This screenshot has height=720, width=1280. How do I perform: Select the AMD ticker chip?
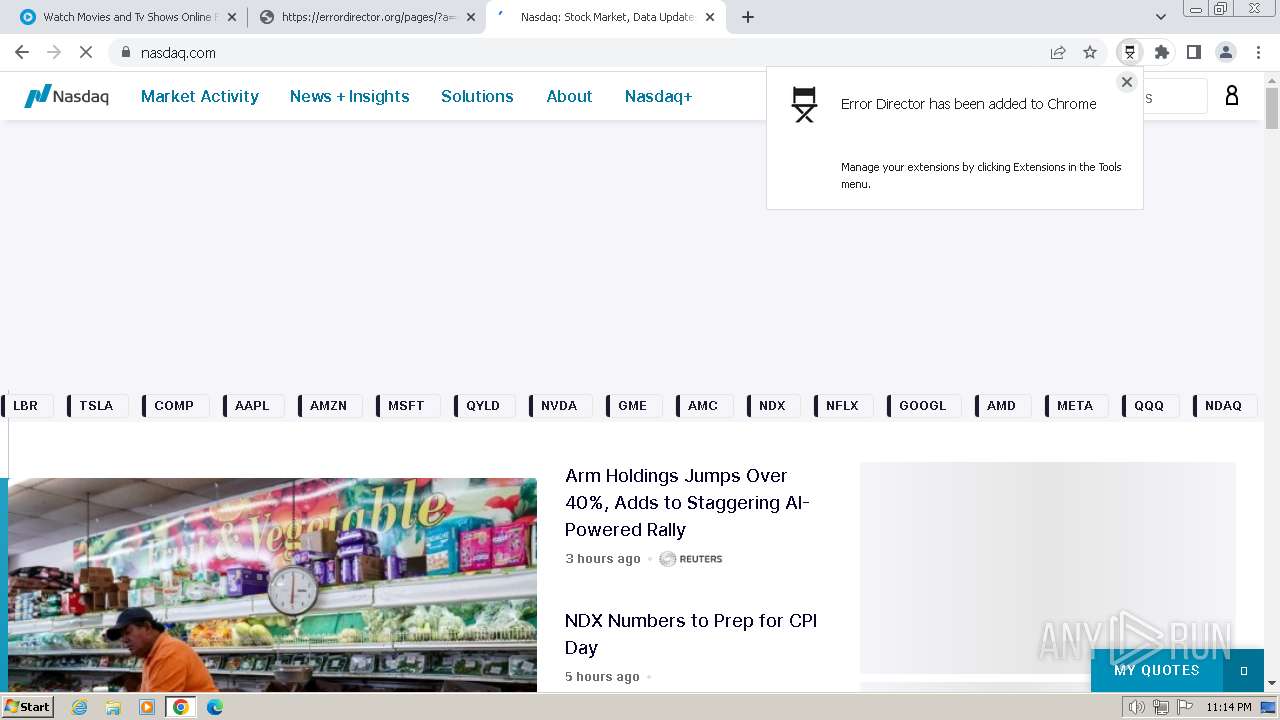click(x=1001, y=405)
